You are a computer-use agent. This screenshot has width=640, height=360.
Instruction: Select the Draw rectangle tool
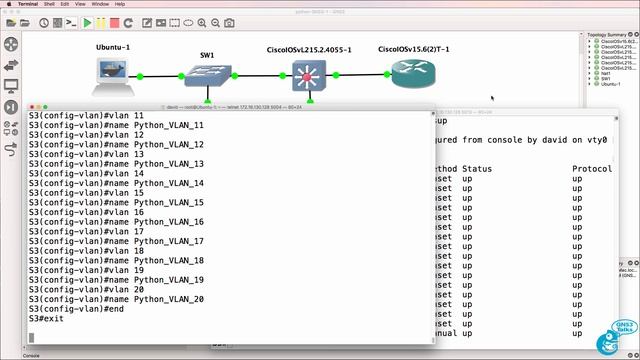175,23
